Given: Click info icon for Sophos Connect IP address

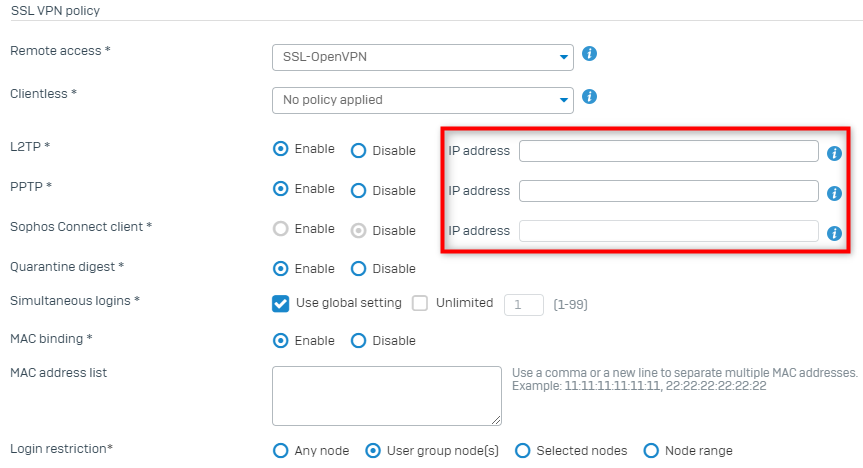Looking at the screenshot, I should tap(834, 233).
